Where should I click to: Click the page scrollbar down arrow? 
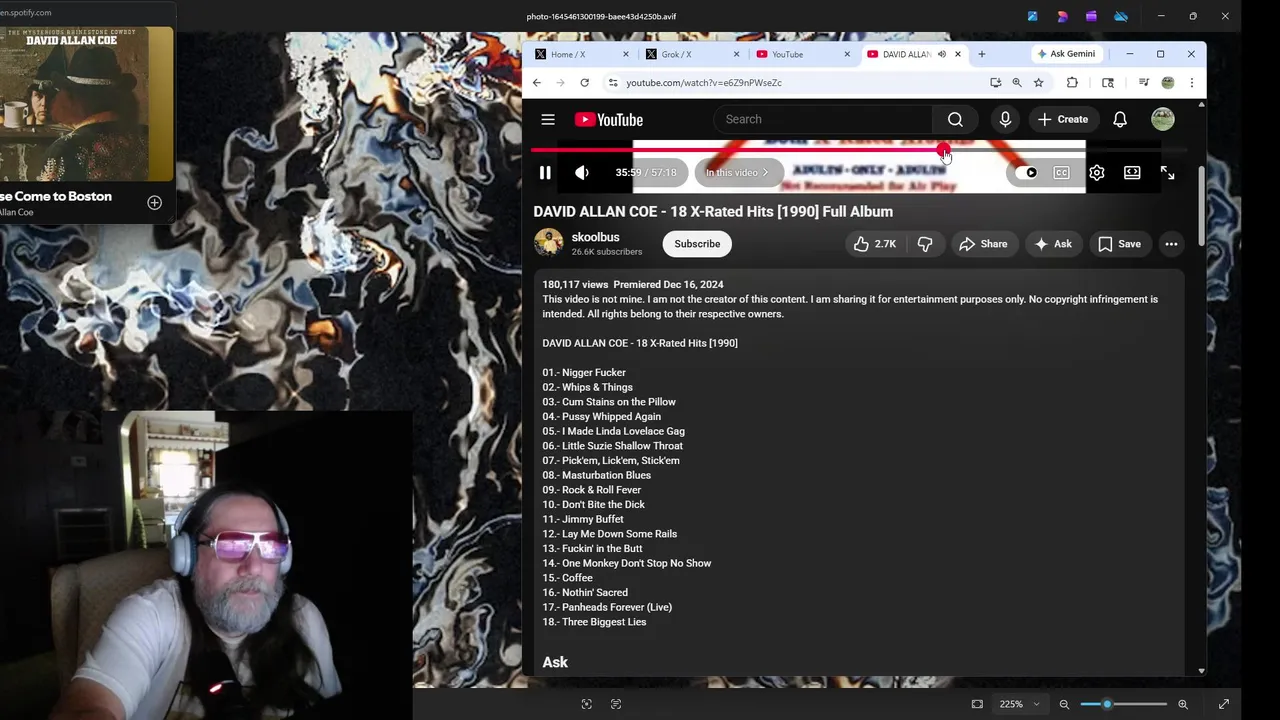(1201, 671)
